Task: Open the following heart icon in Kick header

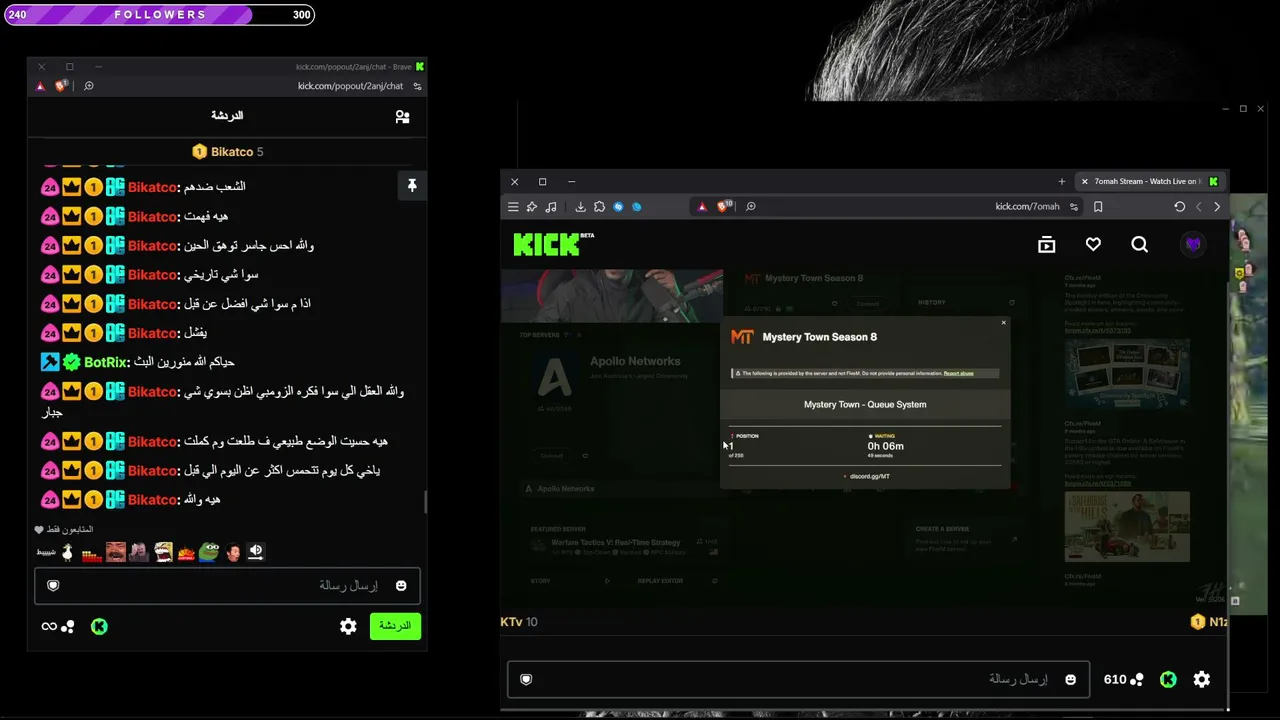Action: pos(1093,245)
